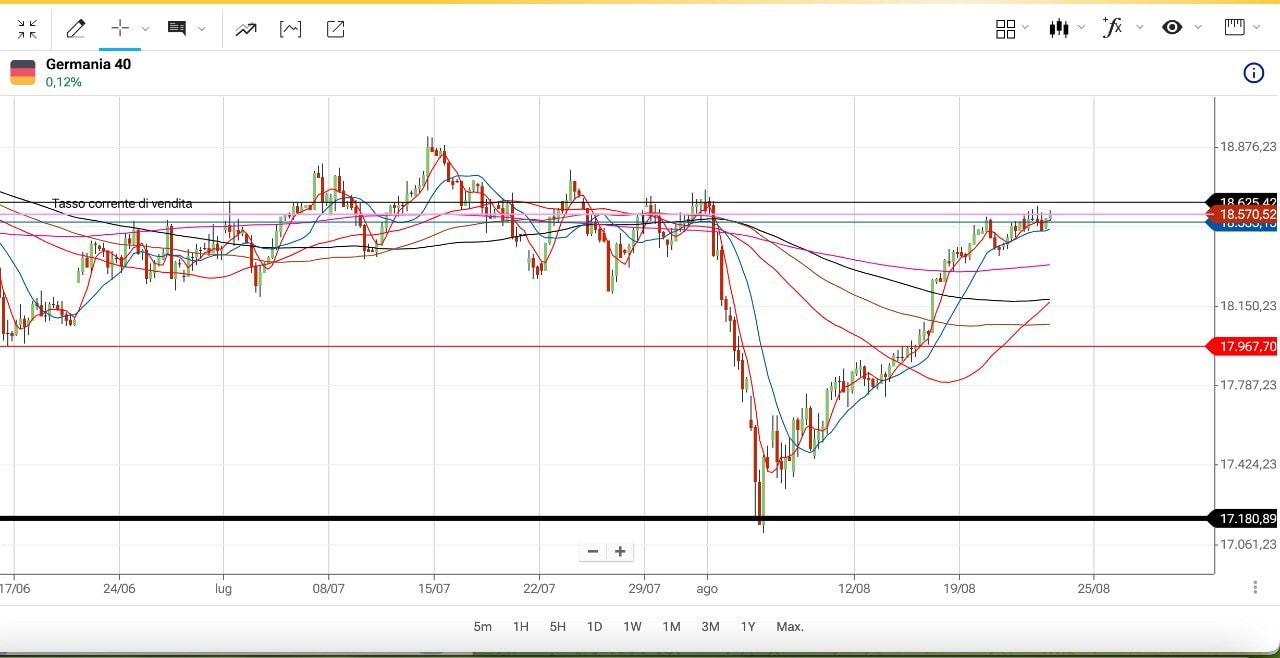Image resolution: width=1280 pixels, height=658 pixels.
Task: Pop out chart with external-link icon
Action: [336, 29]
